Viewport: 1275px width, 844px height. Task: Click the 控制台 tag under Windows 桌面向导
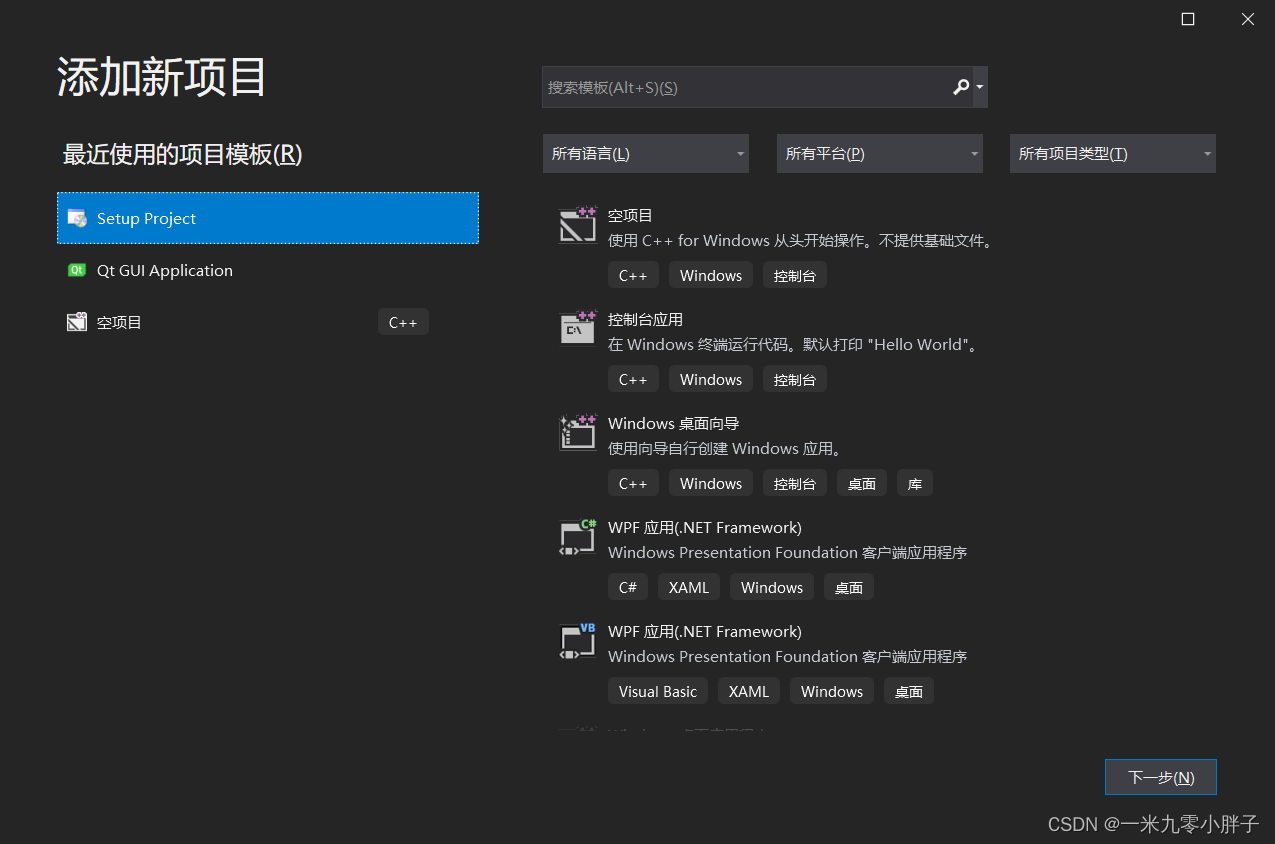(795, 483)
